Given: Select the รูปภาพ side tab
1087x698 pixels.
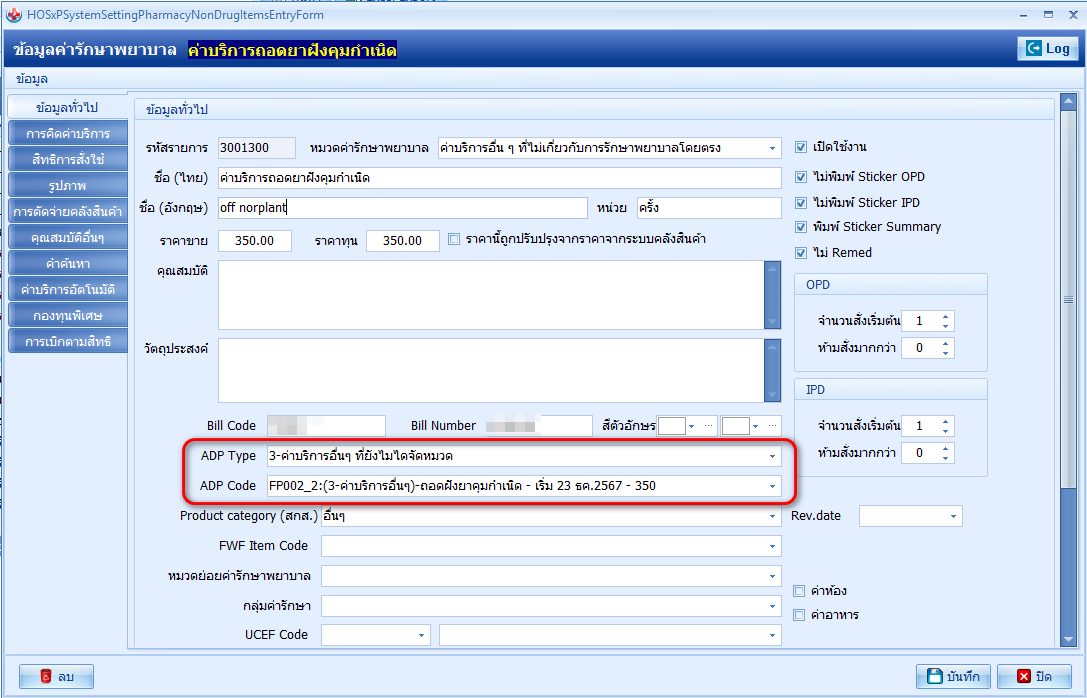Looking at the screenshot, I should click(x=68, y=186).
